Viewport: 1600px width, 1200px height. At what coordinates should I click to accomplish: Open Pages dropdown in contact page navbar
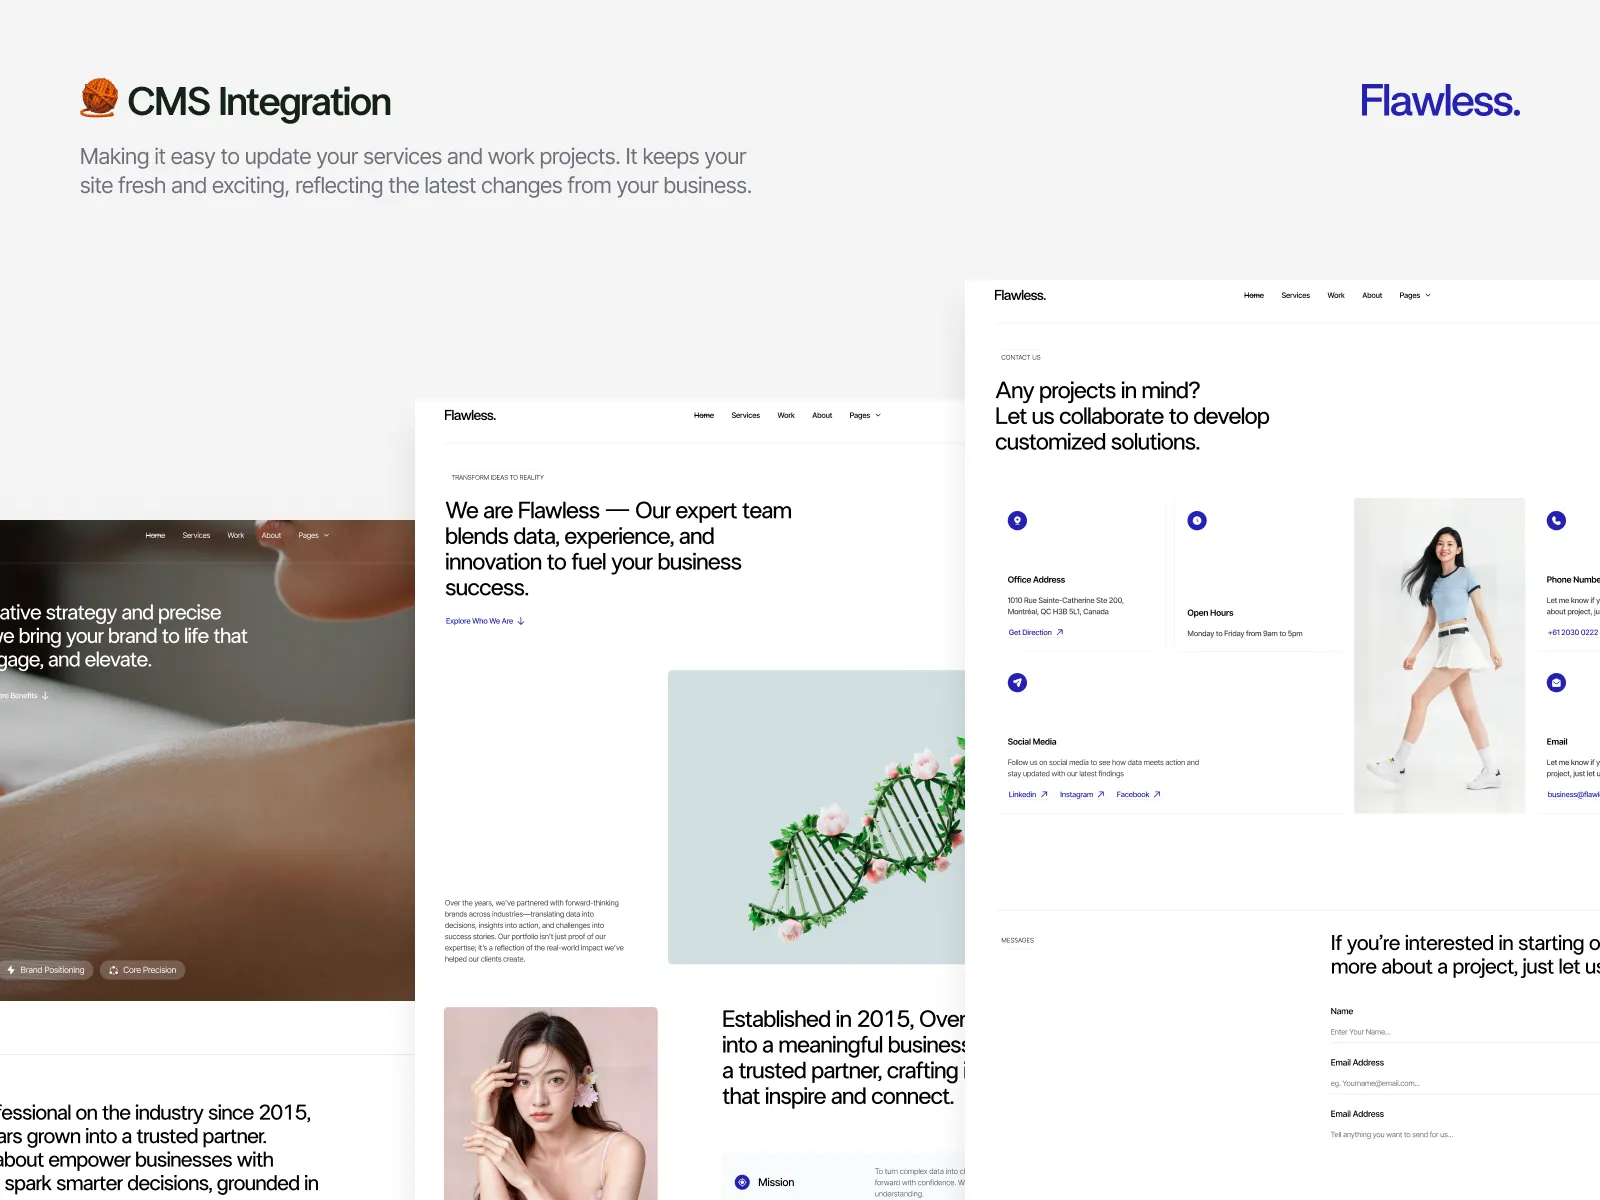click(x=1415, y=295)
